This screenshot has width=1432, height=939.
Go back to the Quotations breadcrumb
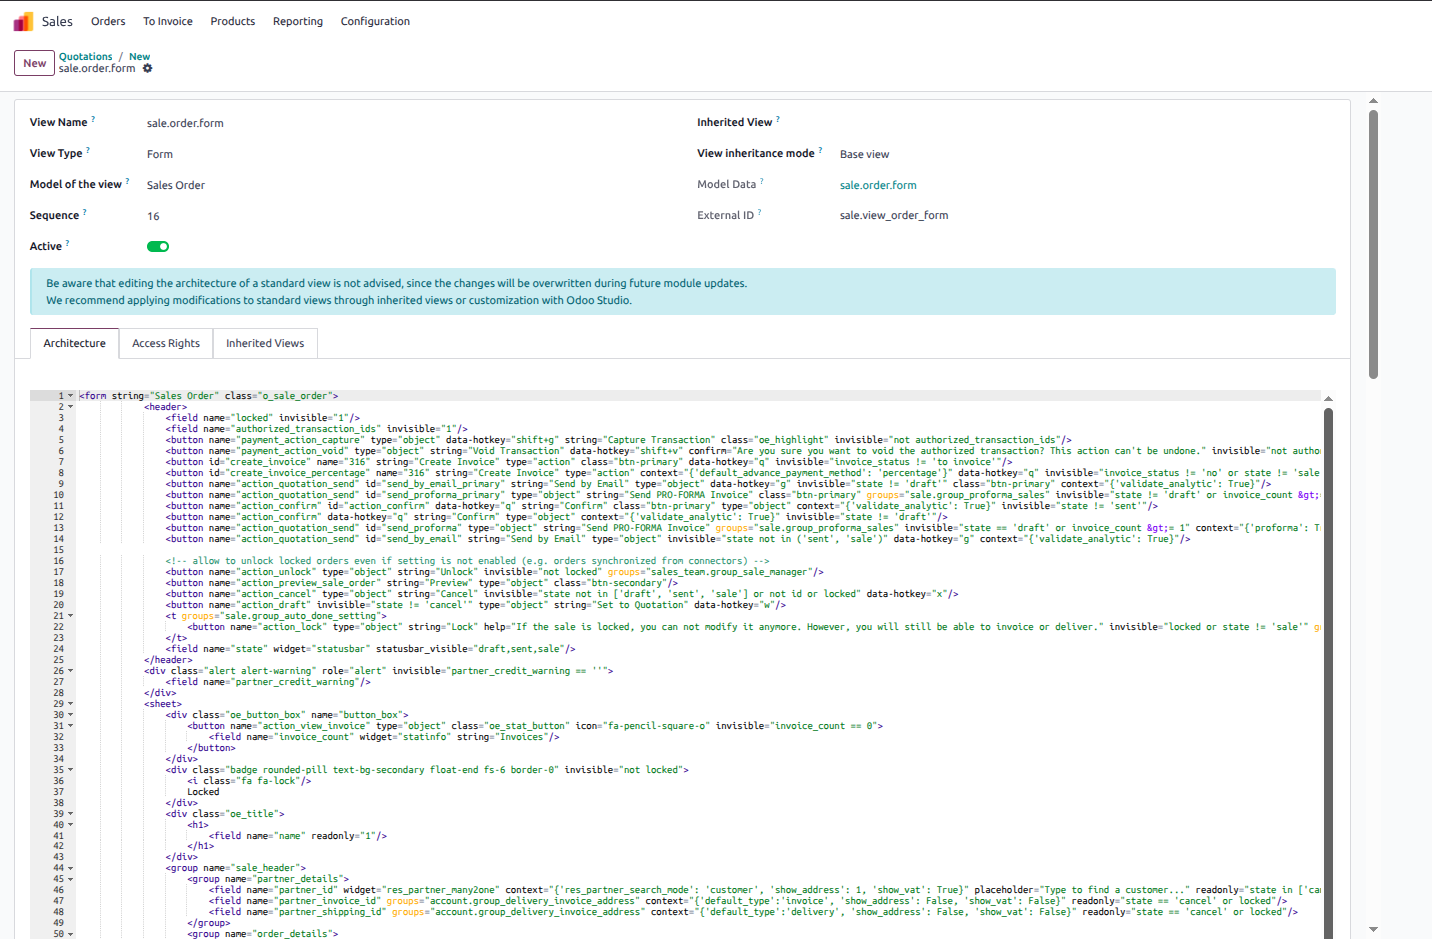(85, 57)
